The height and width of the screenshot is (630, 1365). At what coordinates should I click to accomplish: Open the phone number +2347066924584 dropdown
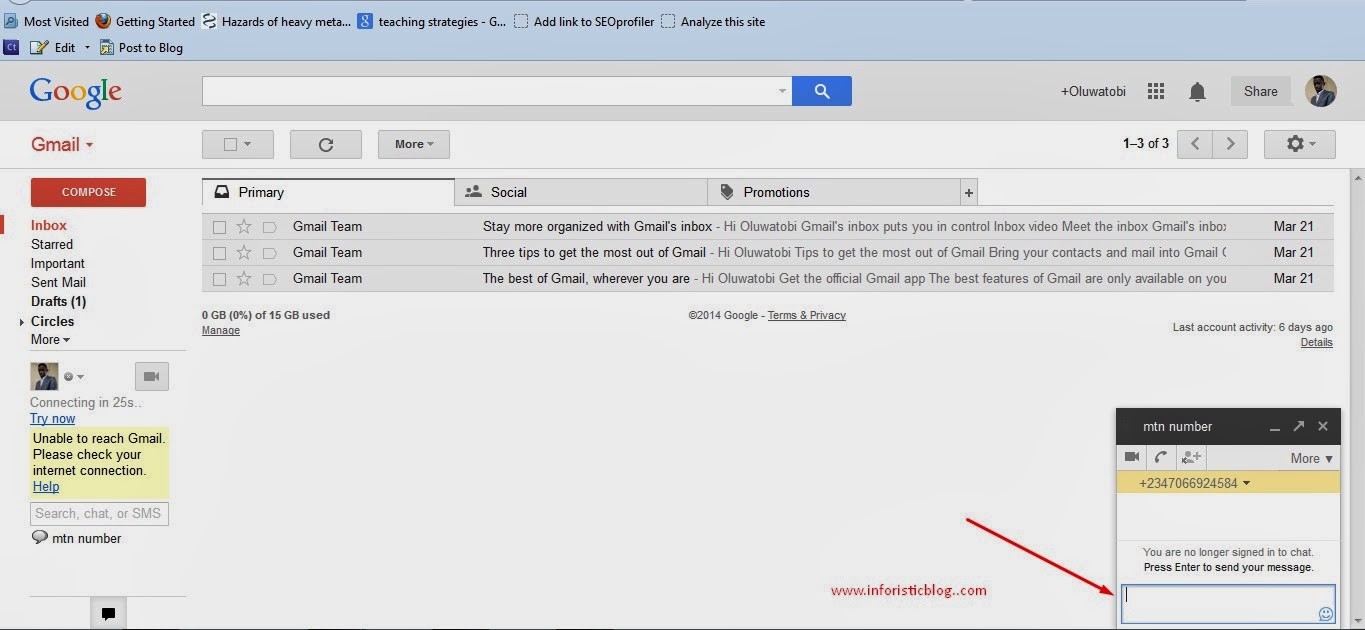[x=1195, y=483]
